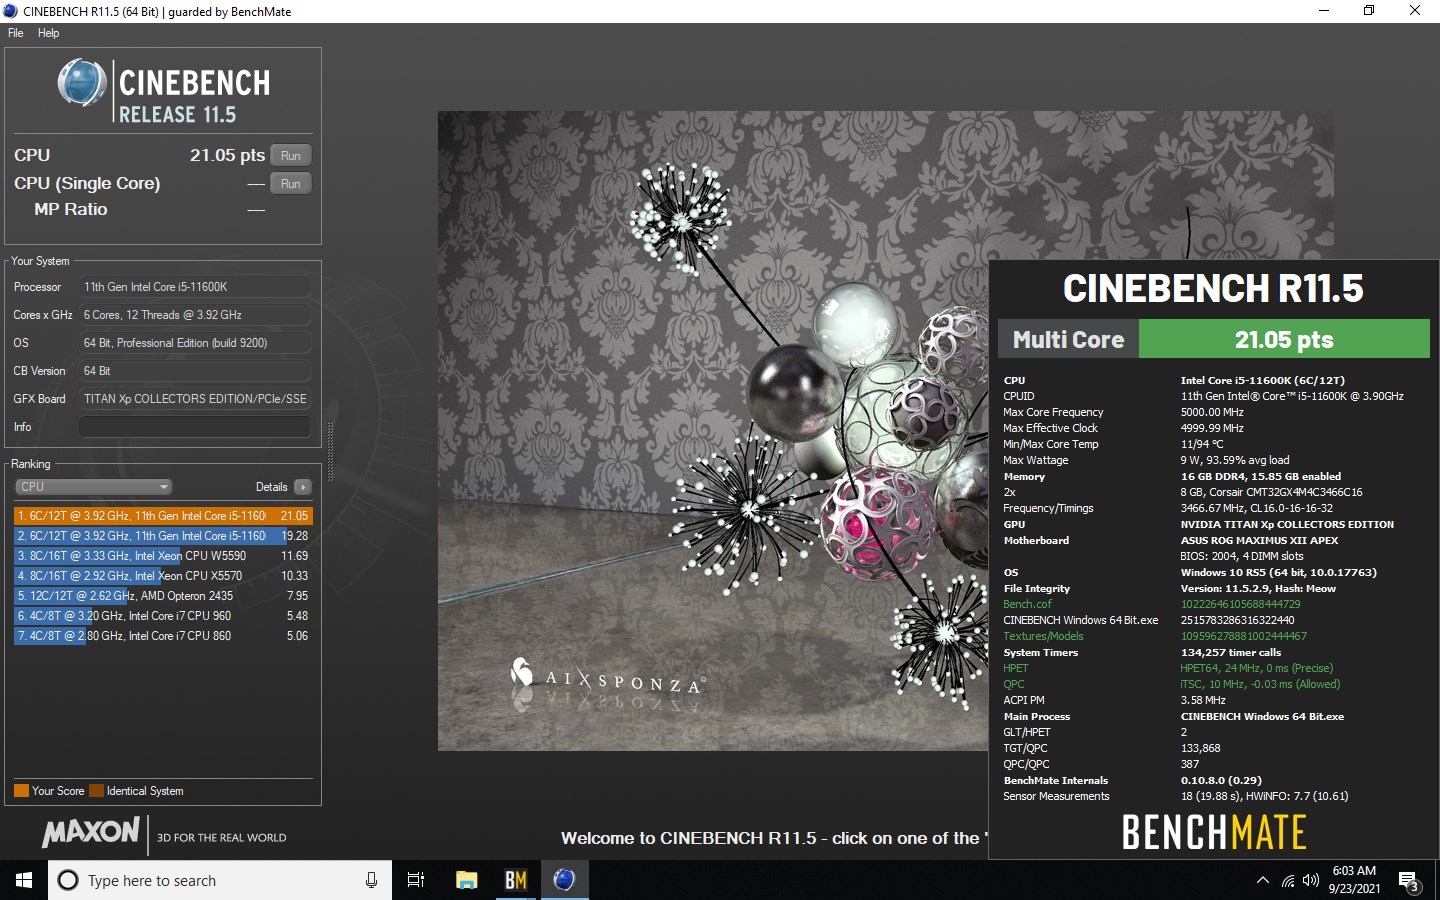
Task: Click the Cores x GHz field value
Action: pyautogui.click(x=194, y=315)
